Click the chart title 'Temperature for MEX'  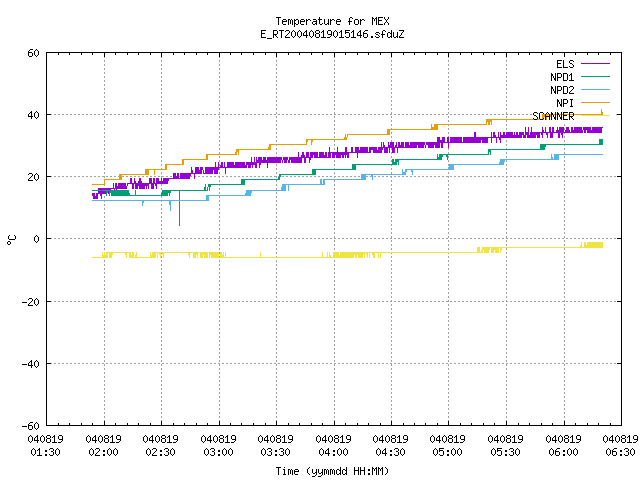click(x=332, y=21)
